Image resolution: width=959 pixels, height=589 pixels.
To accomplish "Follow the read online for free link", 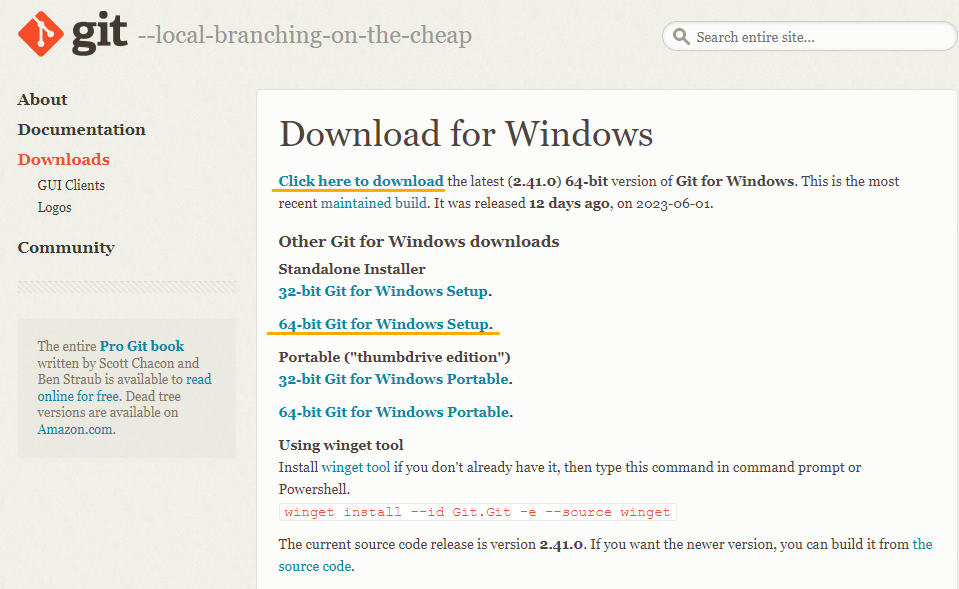I will point(124,388).
